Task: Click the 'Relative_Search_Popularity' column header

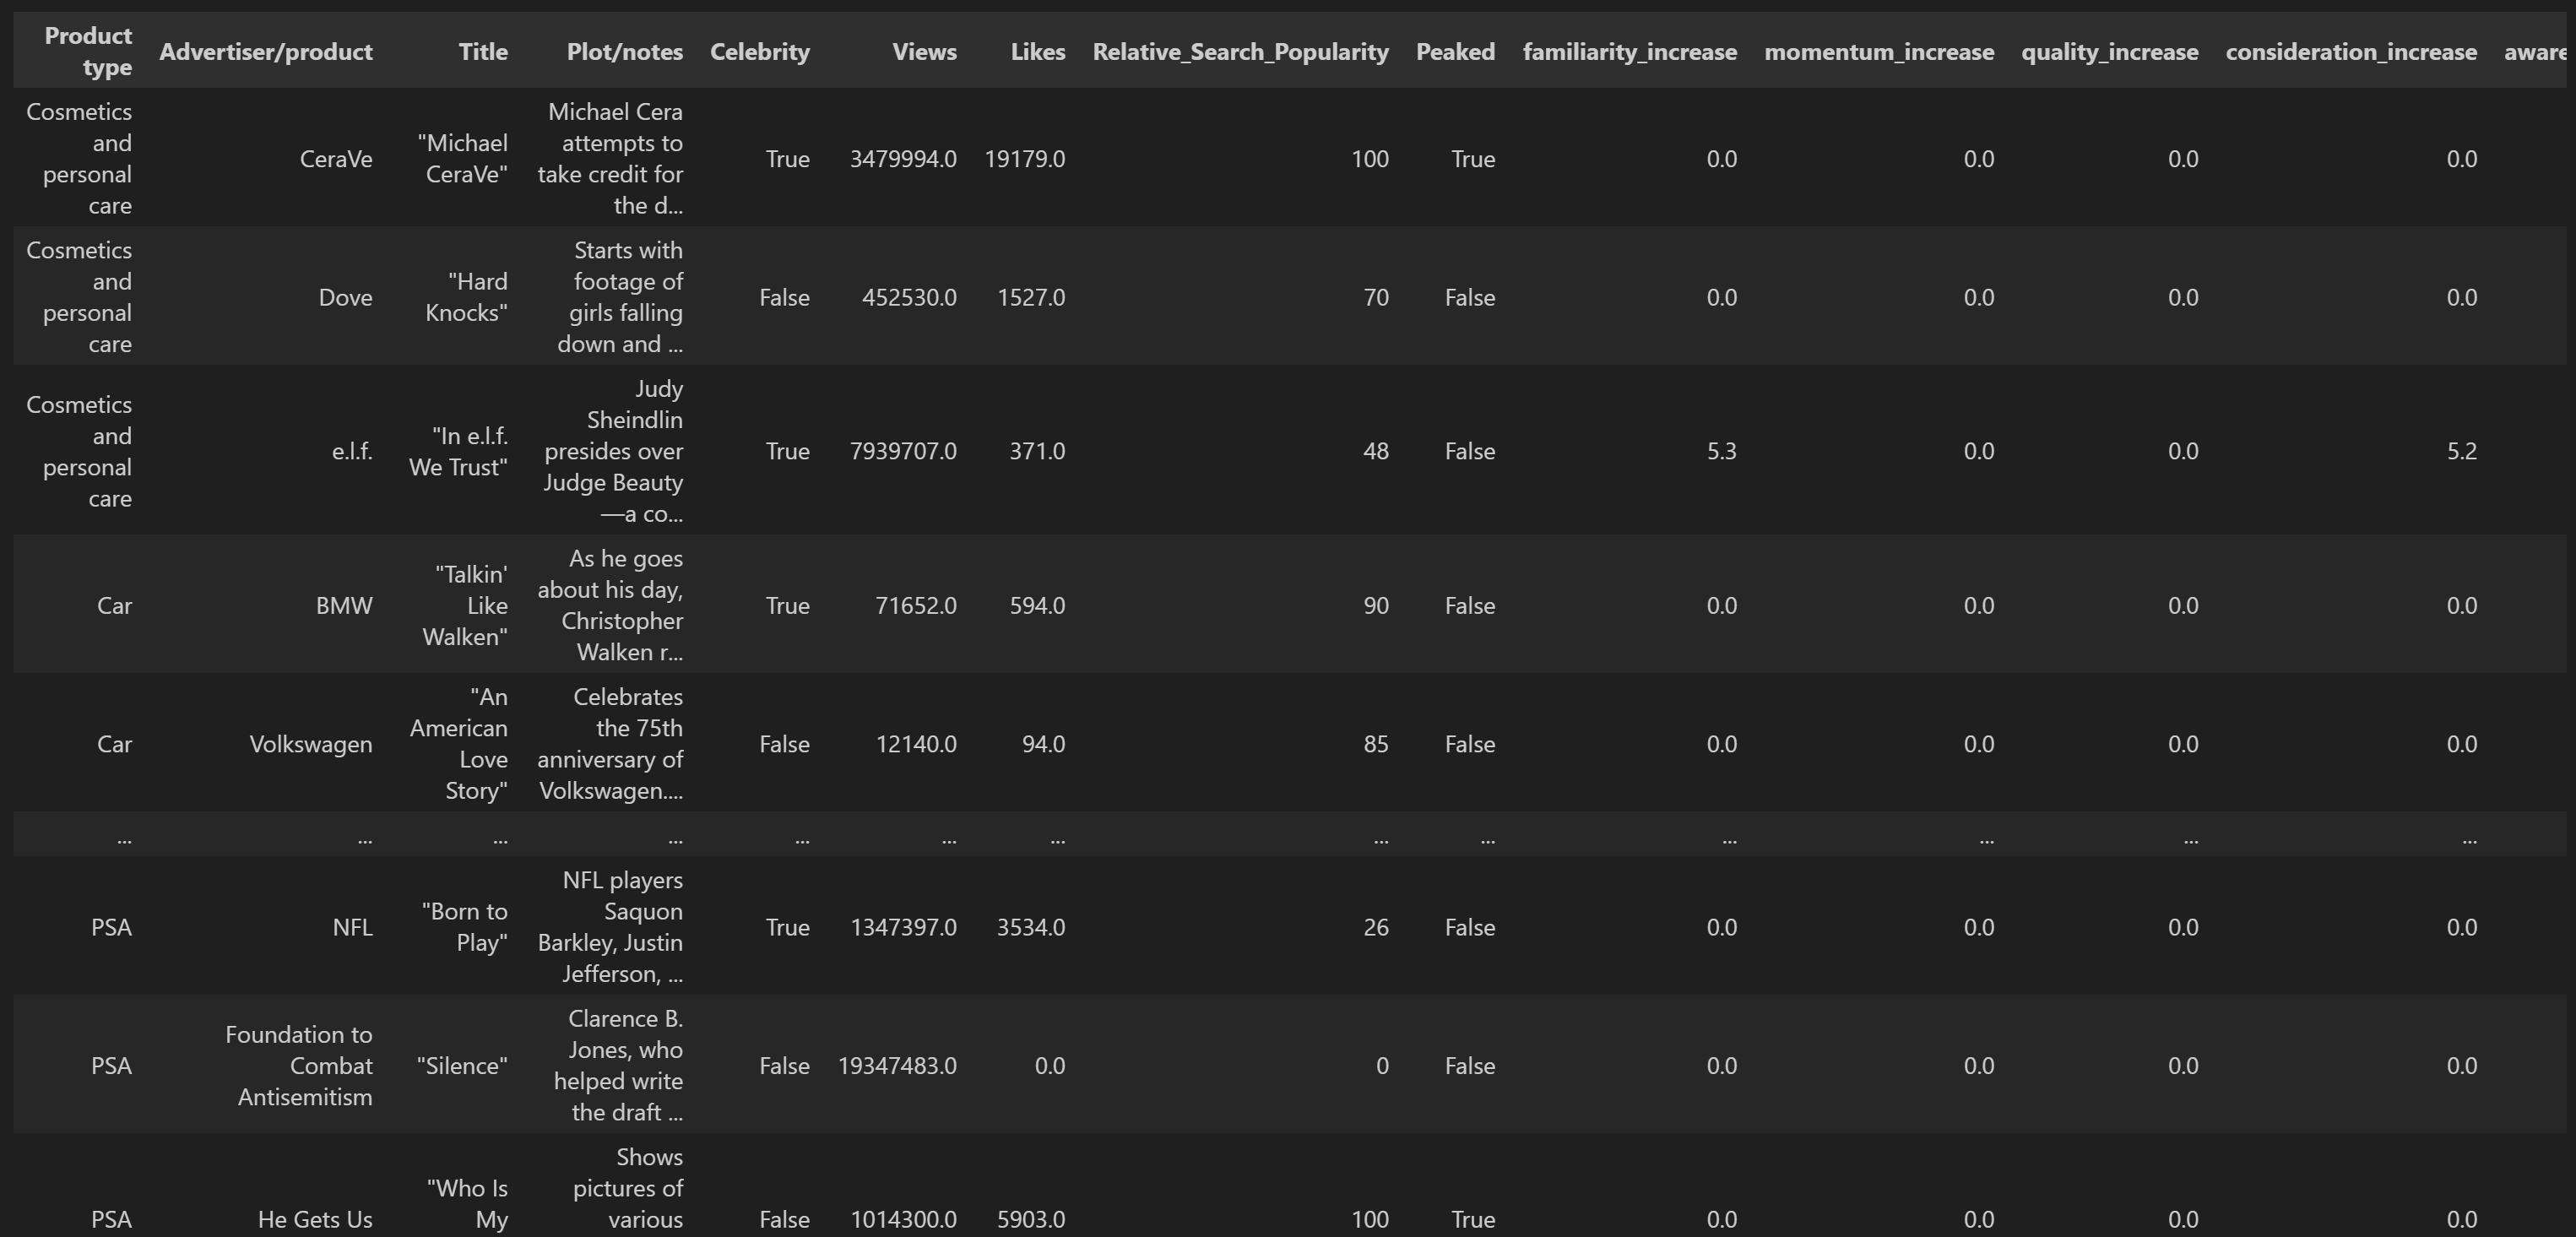Action: pos(1240,52)
